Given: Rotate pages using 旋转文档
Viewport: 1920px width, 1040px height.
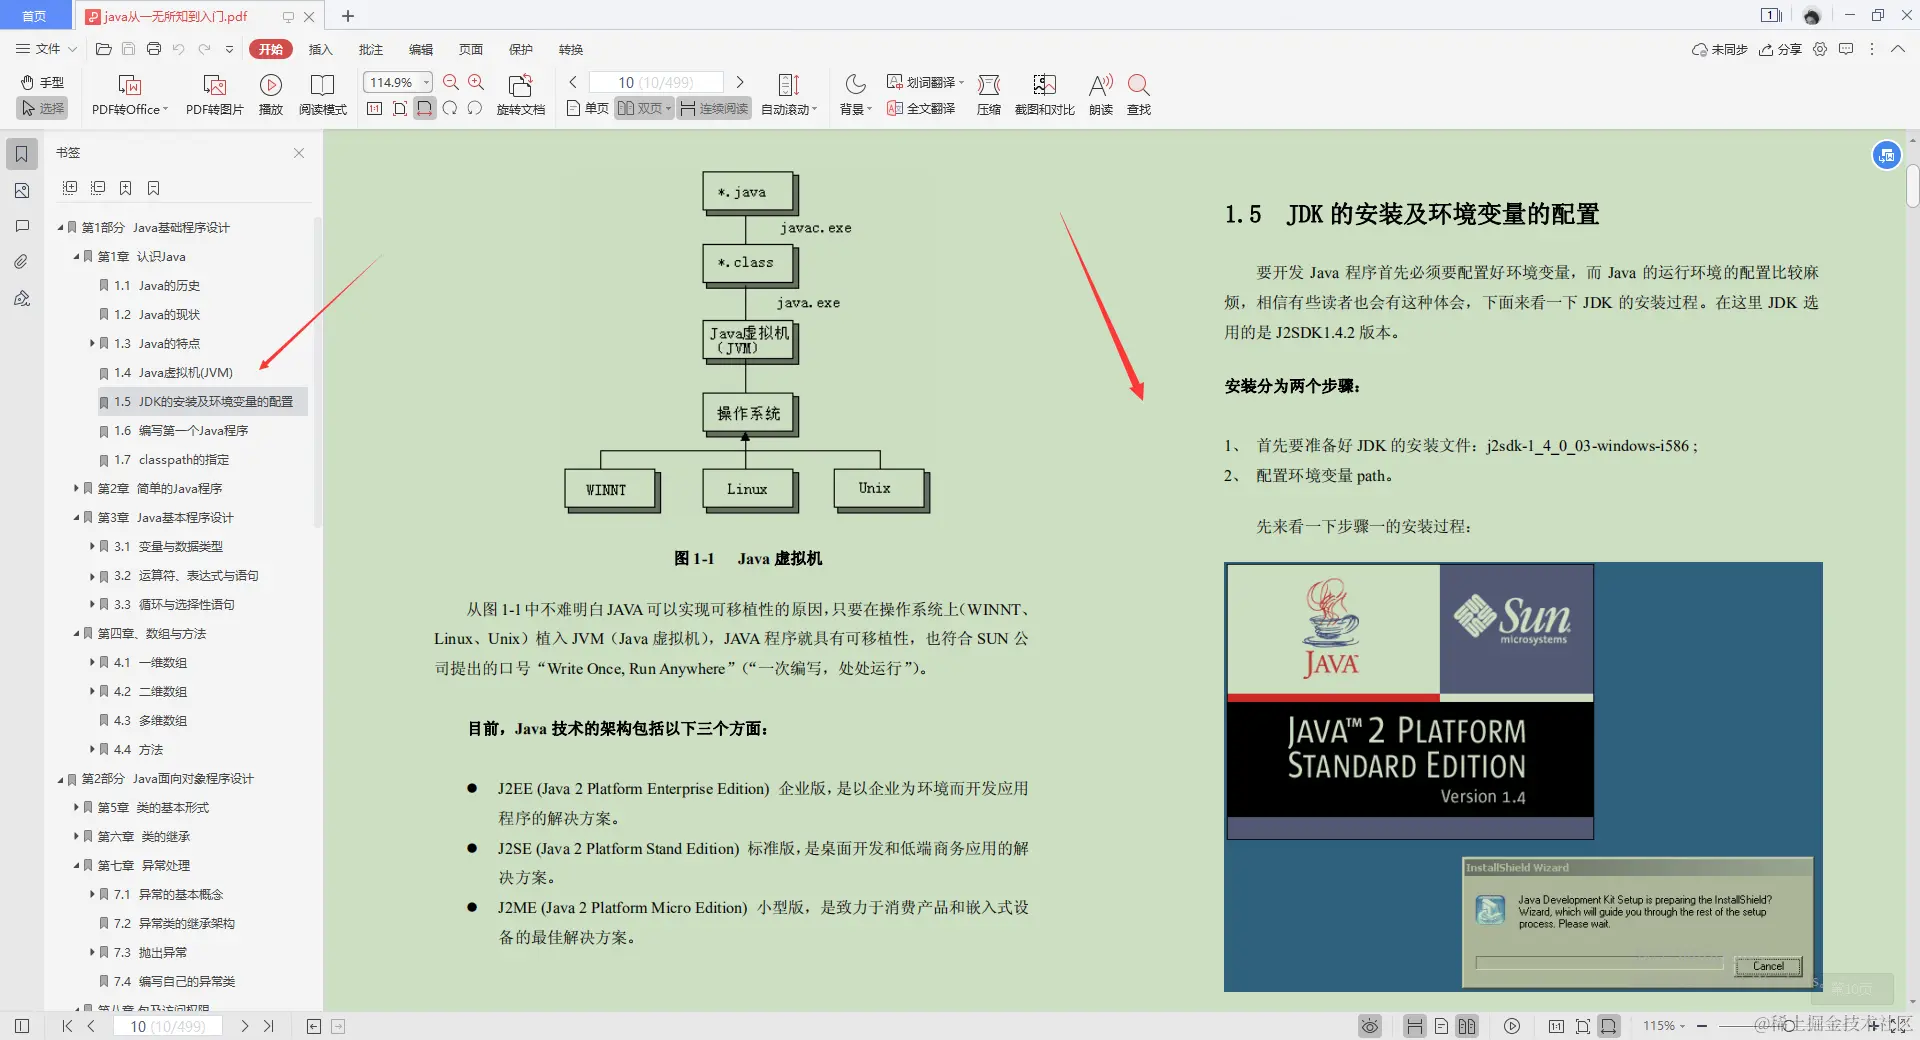Looking at the screenshot, I should [x=519, y=93].
